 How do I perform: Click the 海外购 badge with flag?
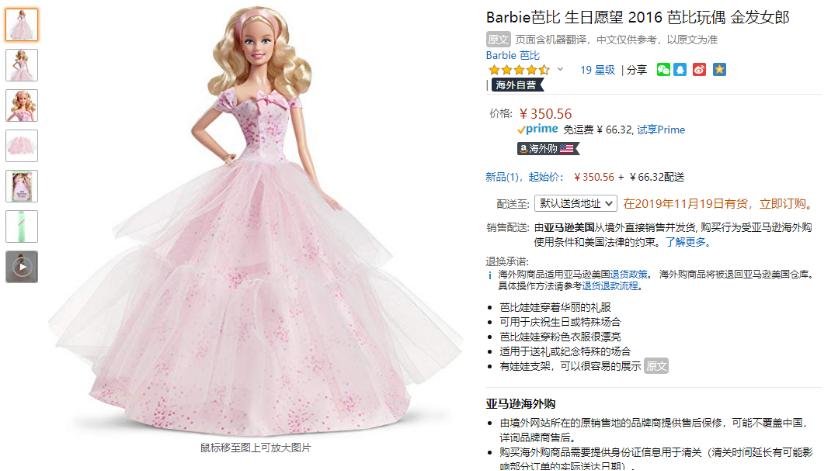[x=548, y=149]
